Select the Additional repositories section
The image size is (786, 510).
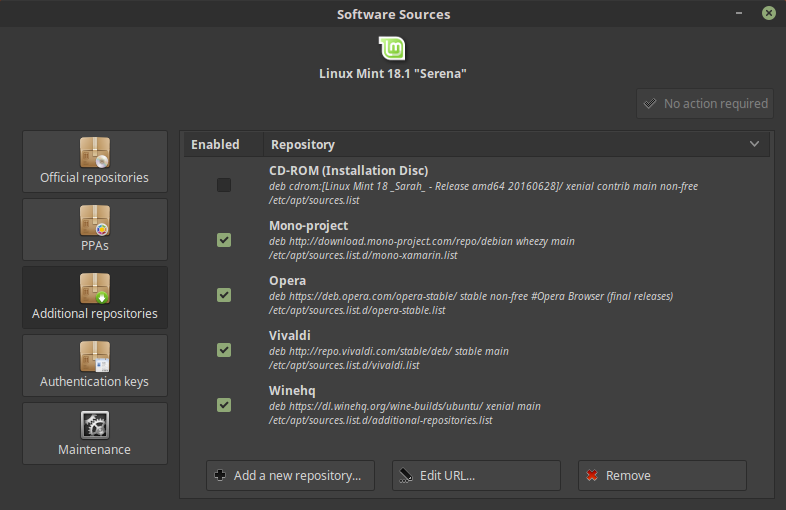(95, 297)
